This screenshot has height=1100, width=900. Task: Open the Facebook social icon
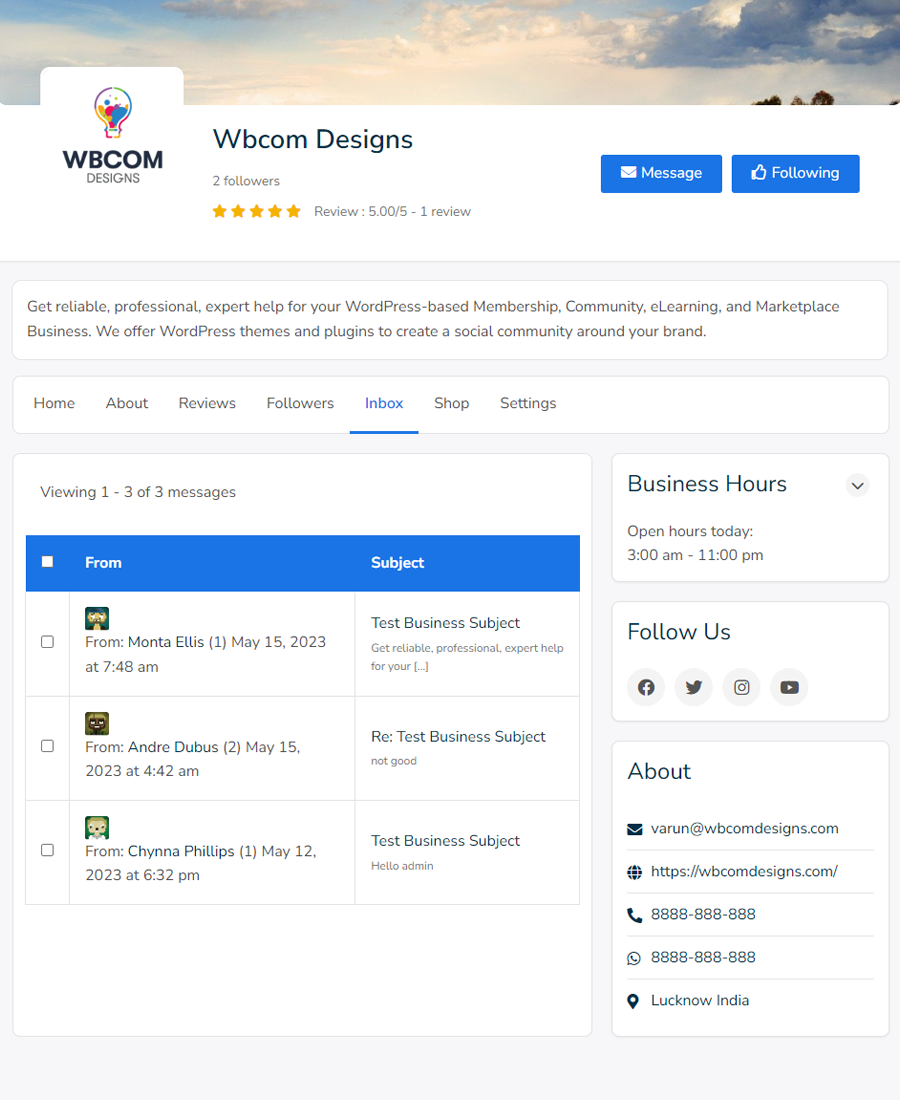click(x=646, y=687)
